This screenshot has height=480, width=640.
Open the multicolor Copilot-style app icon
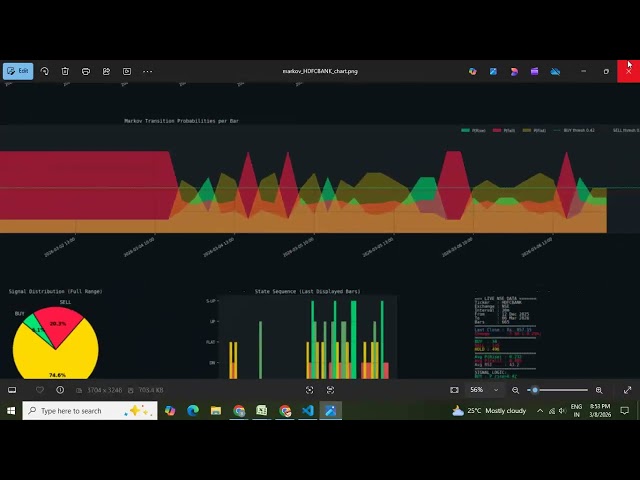click(x=473, y=71)
